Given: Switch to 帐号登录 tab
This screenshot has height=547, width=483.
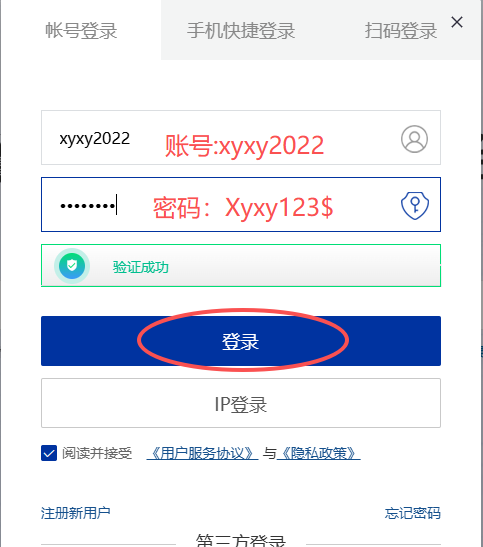Looking at the screenshot, I should [81, 30].
